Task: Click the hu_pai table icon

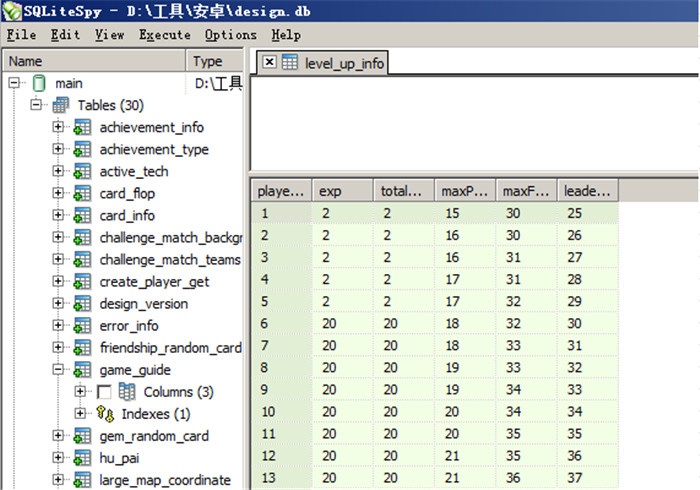Action: pyautogui.click(x=82, y=458)
